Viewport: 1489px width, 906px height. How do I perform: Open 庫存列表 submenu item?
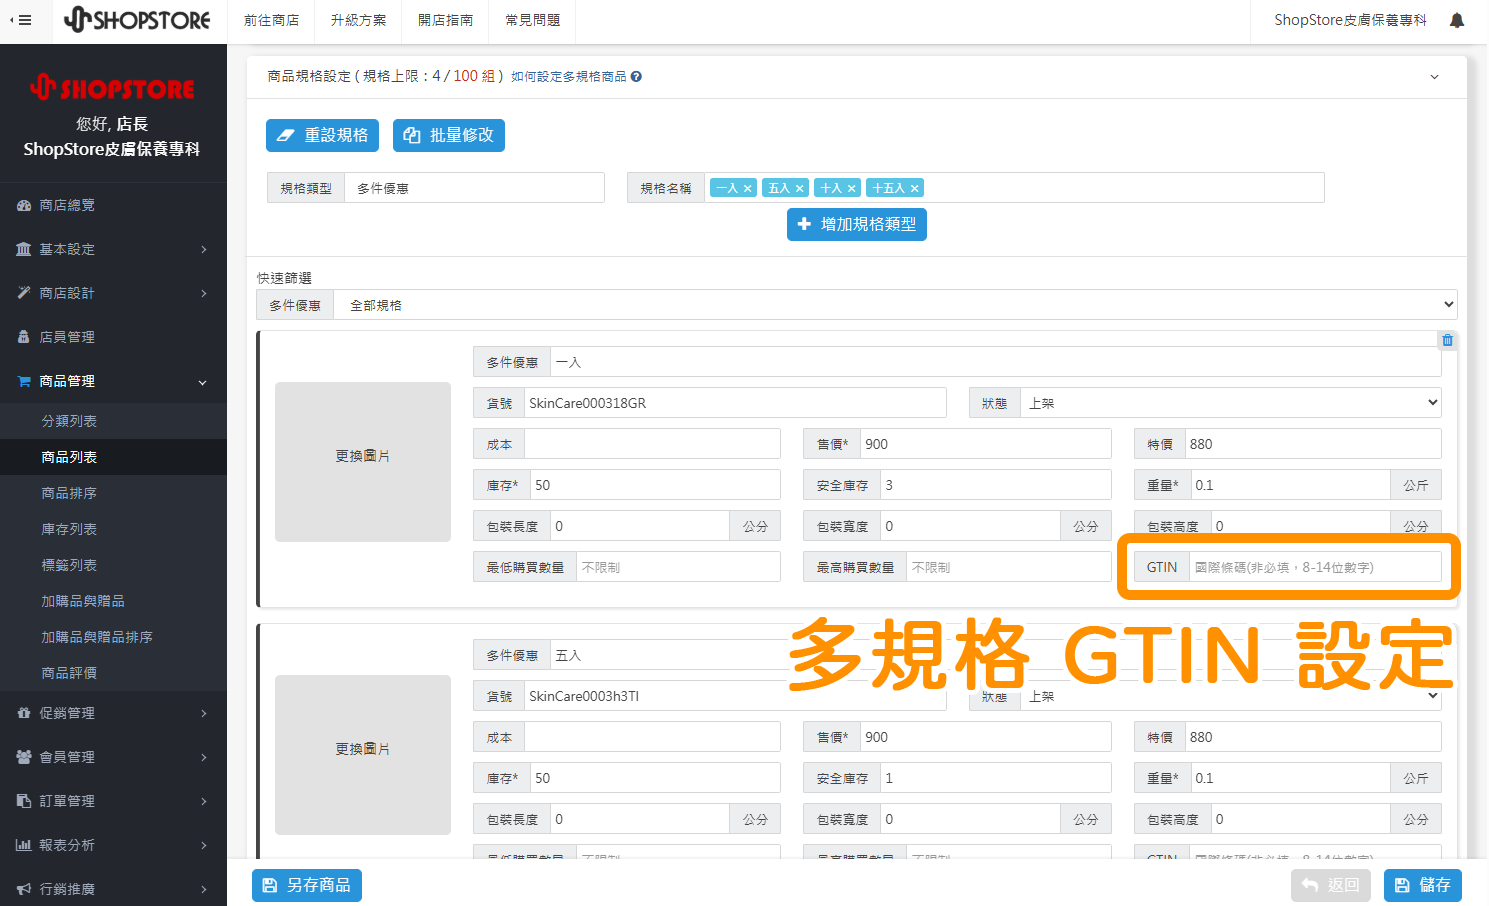tap(113, 529)
